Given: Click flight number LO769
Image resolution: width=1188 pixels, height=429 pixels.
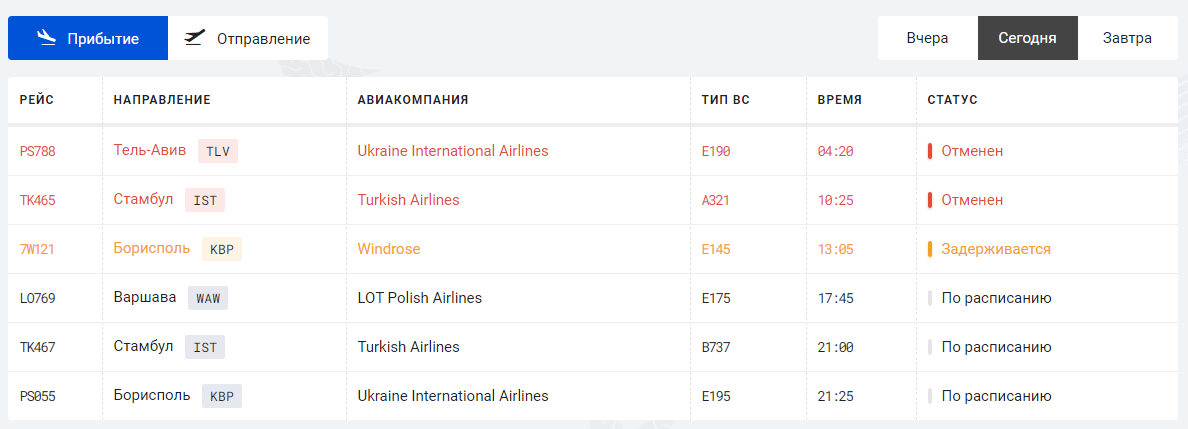Looking at the screenshot, I should (38, 298).
